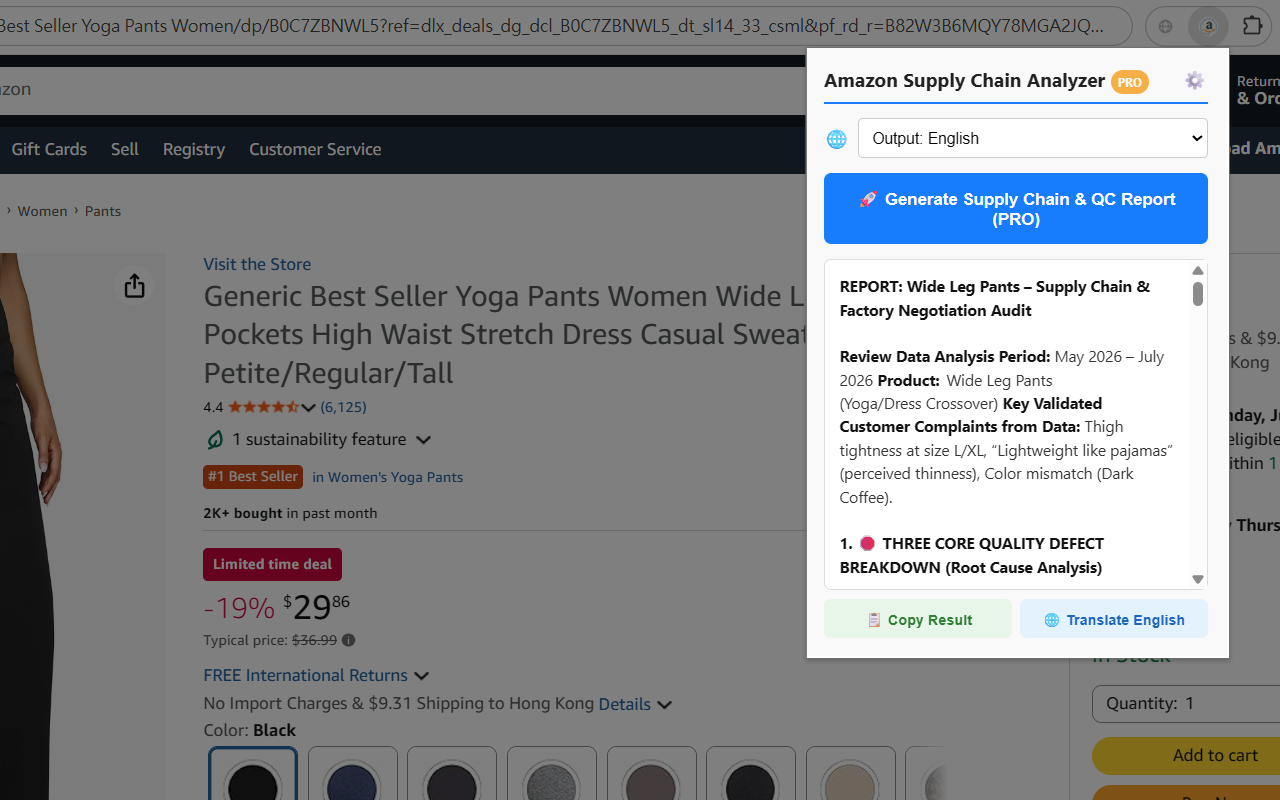Select the Black color swatch
The width and height of the screenshot is (1280, 800).
click(x=253, y=775)
